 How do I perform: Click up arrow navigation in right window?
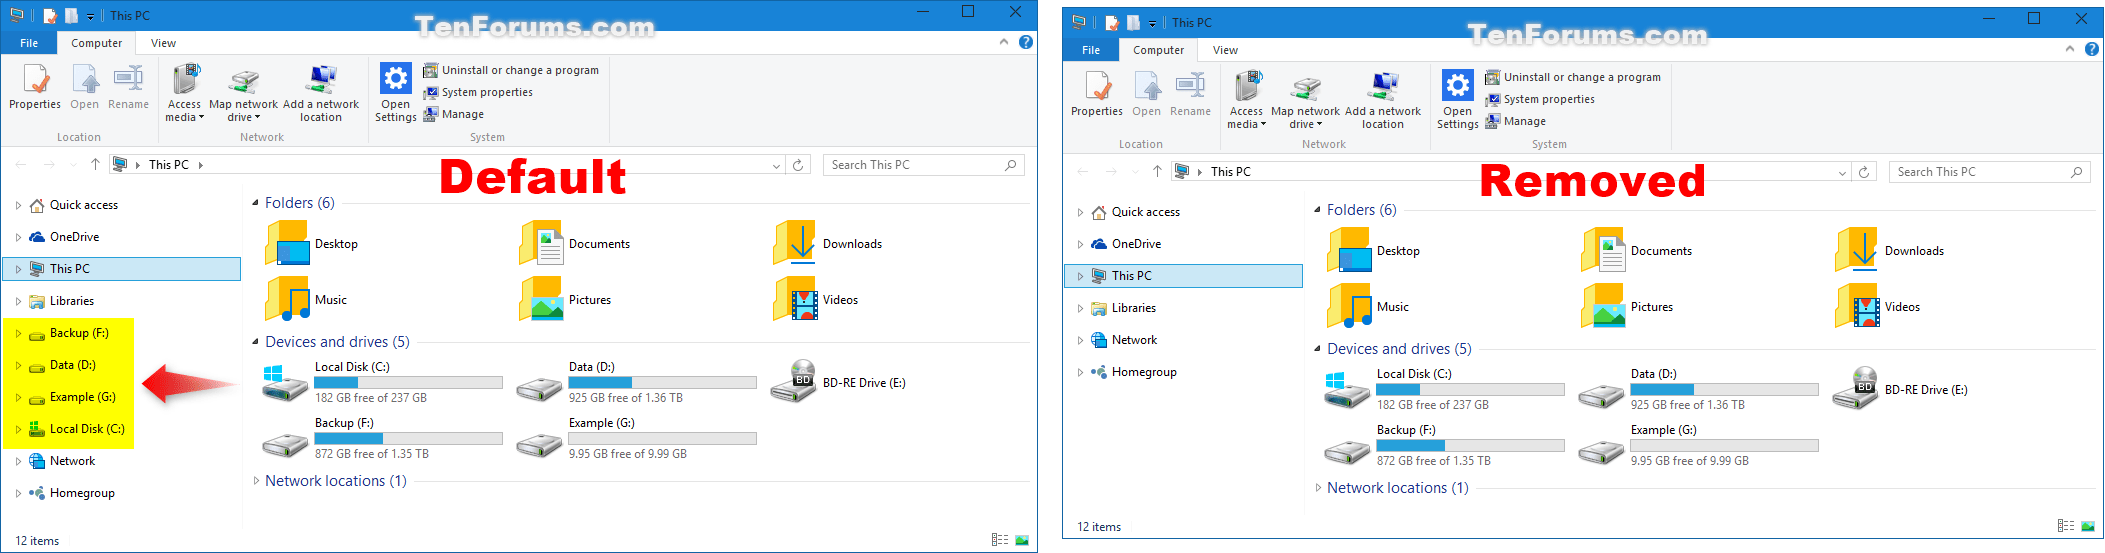pyautogui.click(x=1157, y=172)
